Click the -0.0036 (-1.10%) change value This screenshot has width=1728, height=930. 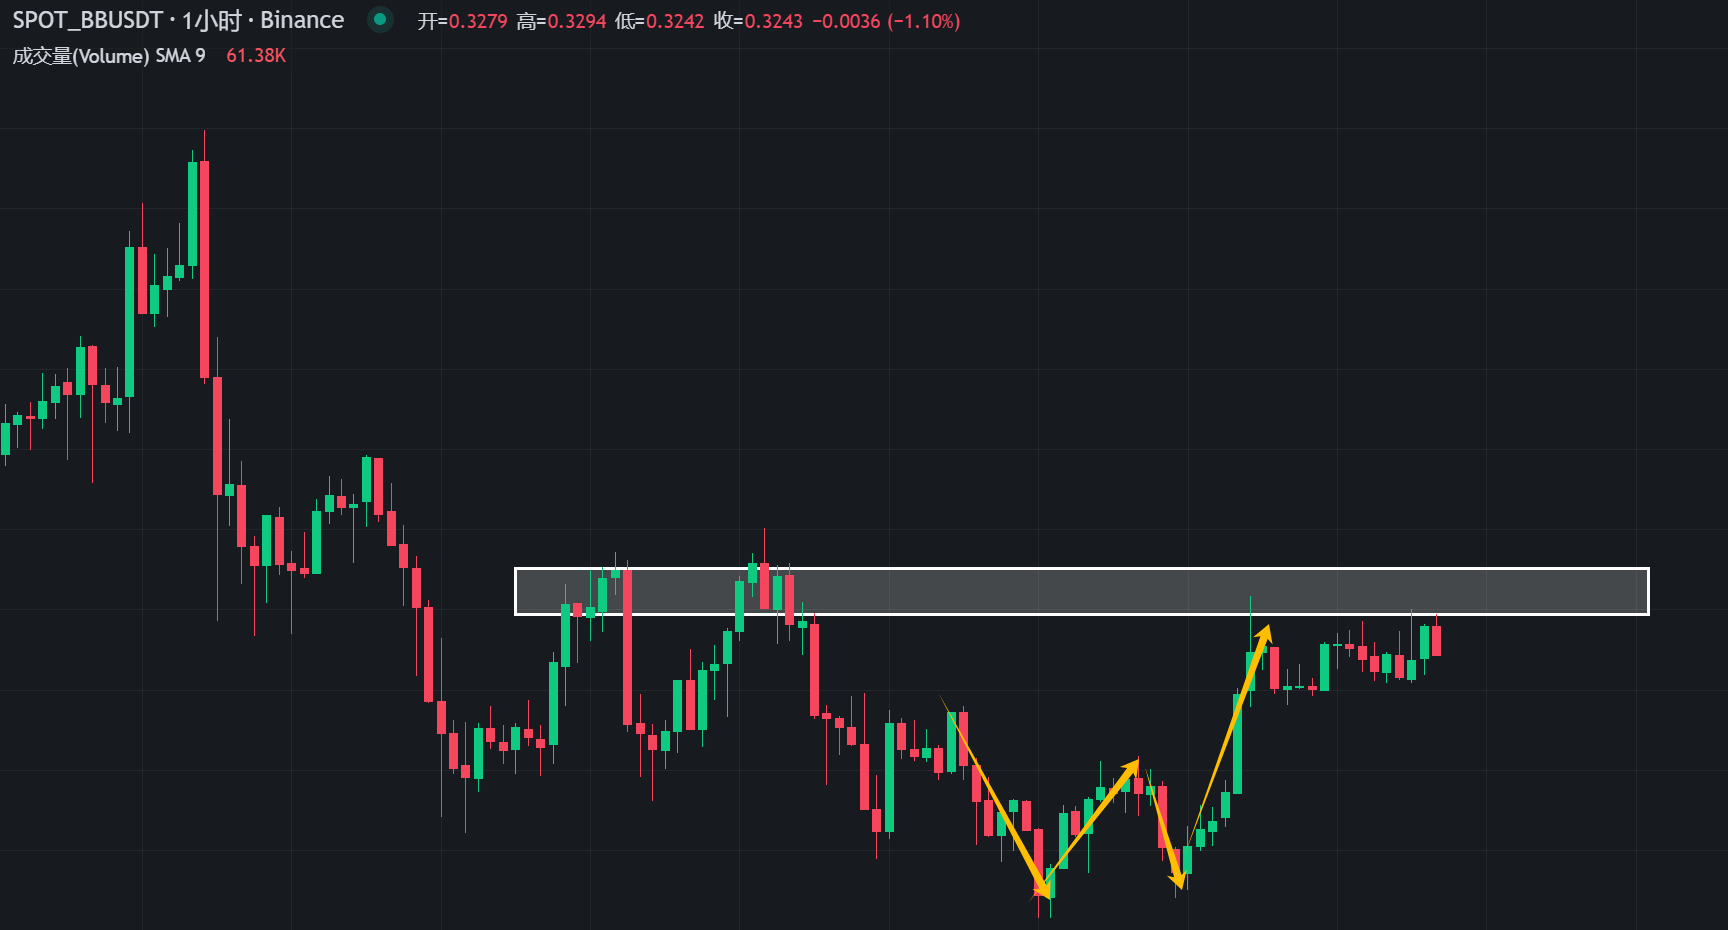[x=886, y=21]
